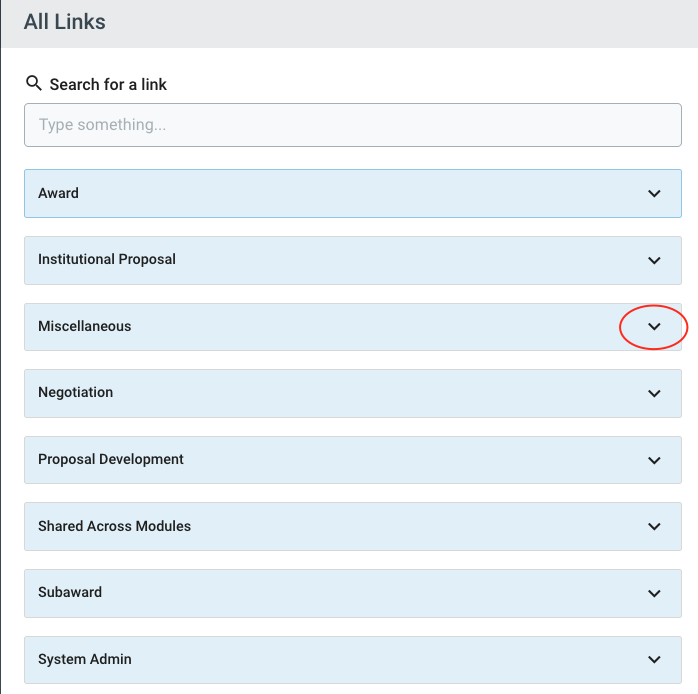Open the Proposal Development section label
The height and width of the screenshot is (694, 698).
point(111,459)
